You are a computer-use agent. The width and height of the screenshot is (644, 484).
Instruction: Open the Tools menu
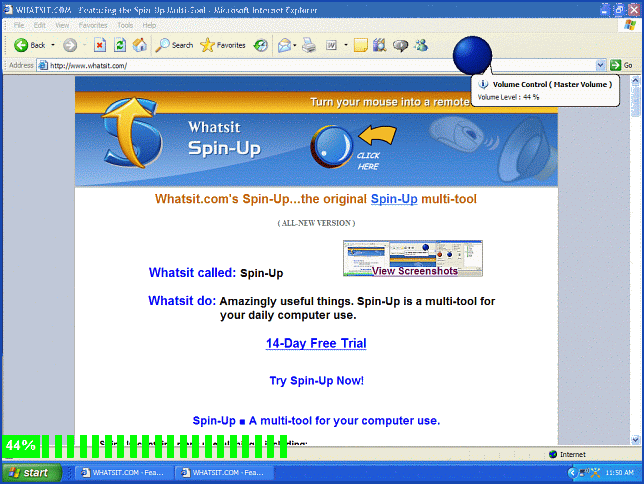(125, 25)
